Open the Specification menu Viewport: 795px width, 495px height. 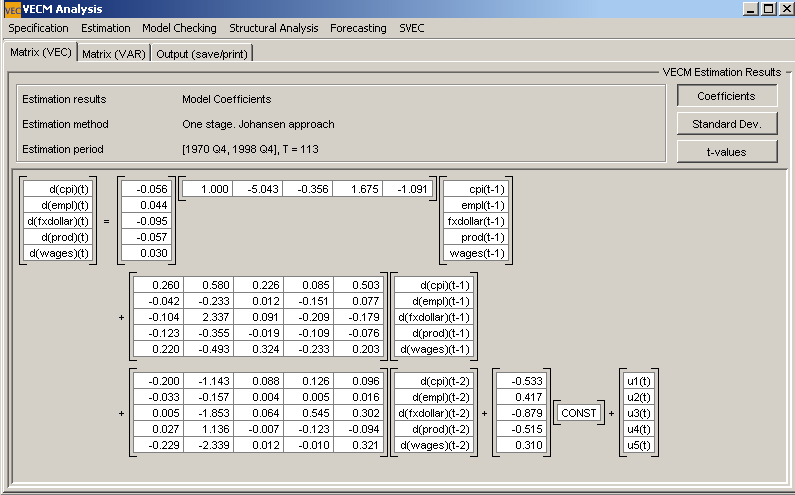39,28
